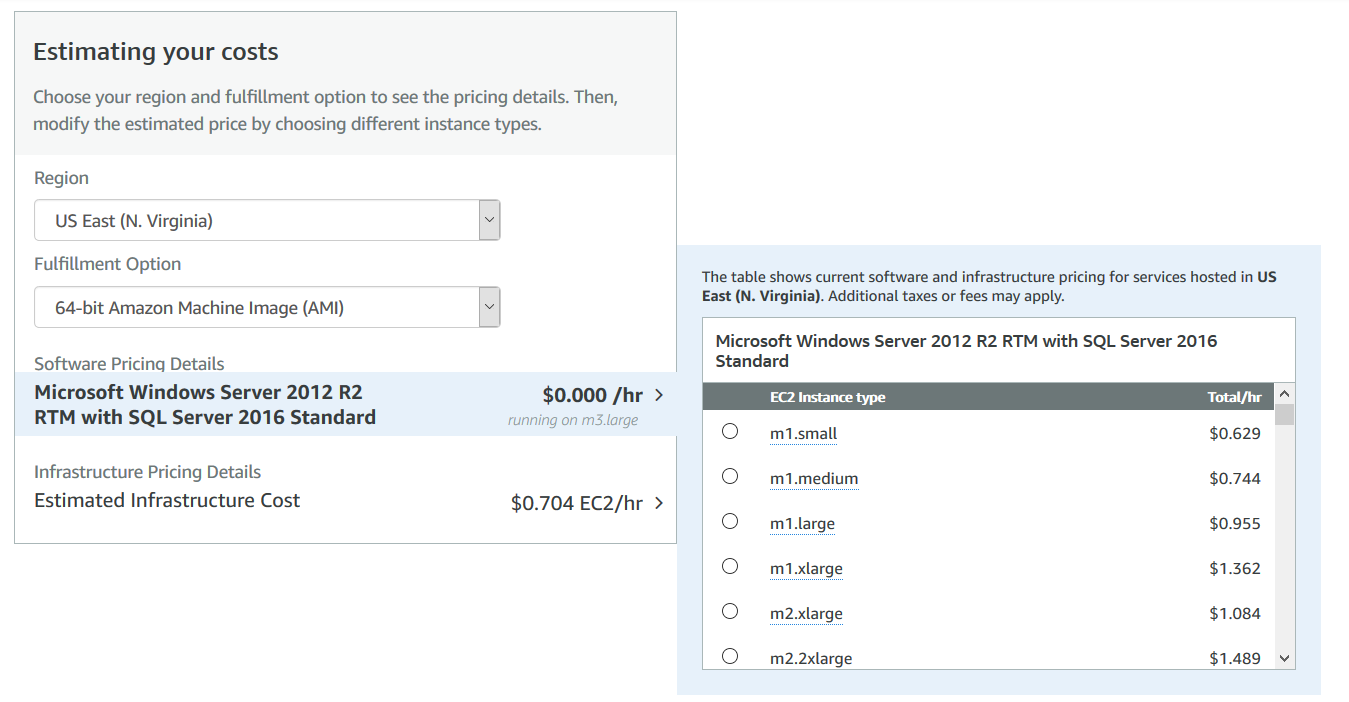Choose the m2.2xlarge radio button
The height and width of the screenshot is (702, 1349).
[730, 656]
